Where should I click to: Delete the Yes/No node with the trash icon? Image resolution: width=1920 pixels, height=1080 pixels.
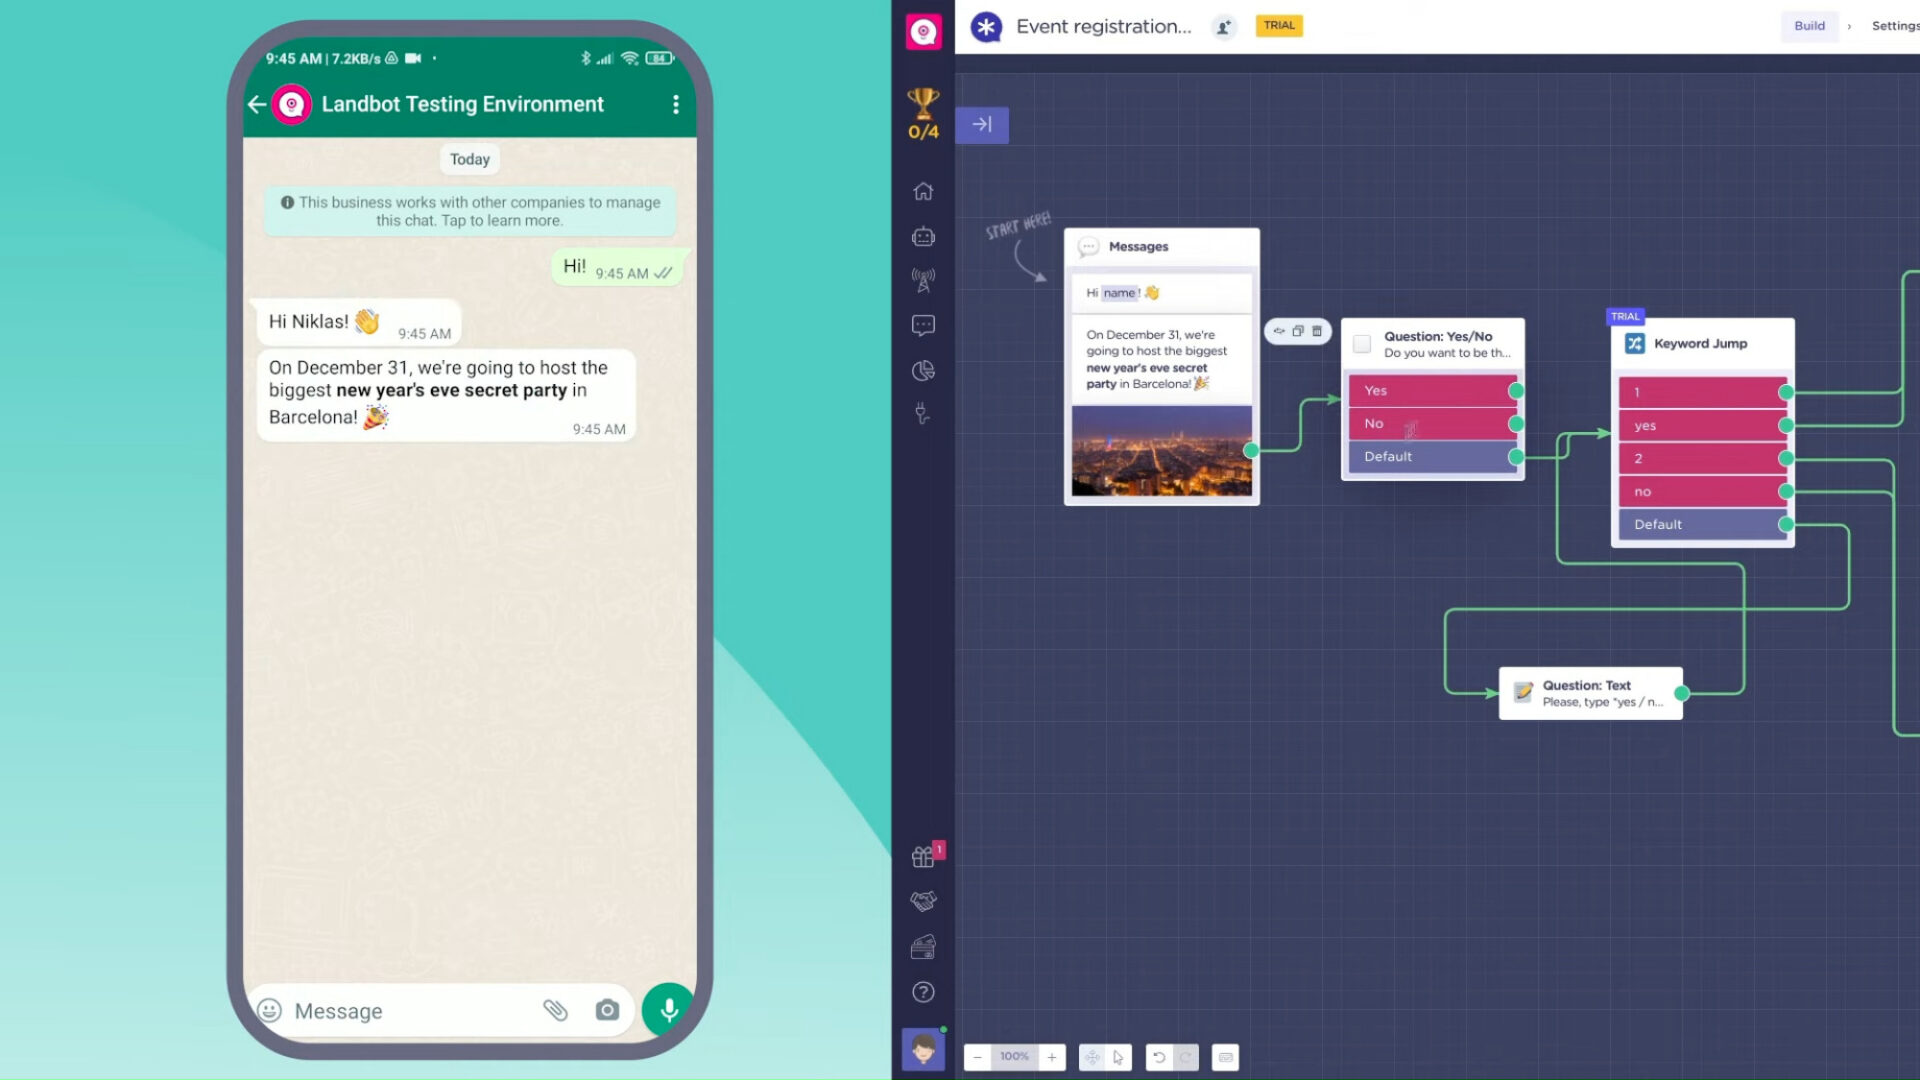pos(1318,331)
